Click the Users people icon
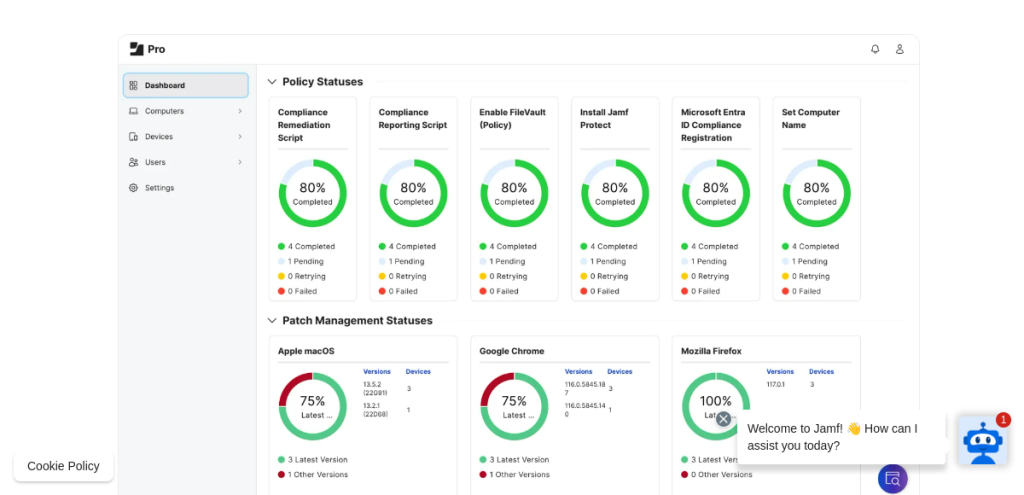 [x=133, y=162]
